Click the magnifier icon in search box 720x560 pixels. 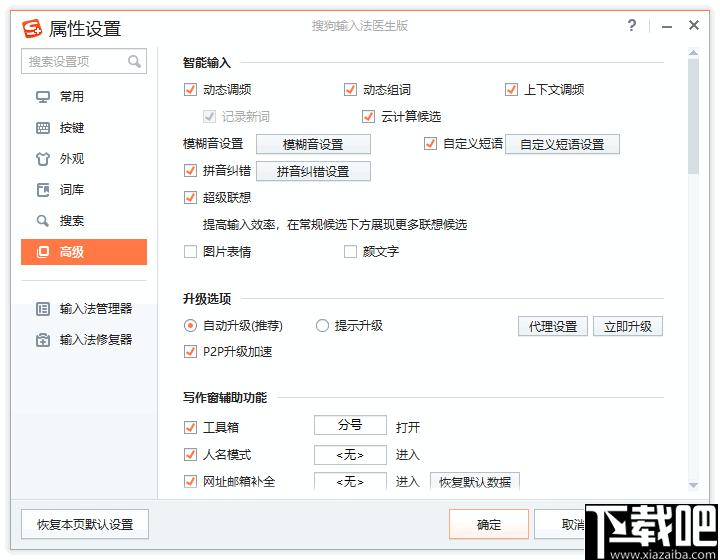pos(134,61)
